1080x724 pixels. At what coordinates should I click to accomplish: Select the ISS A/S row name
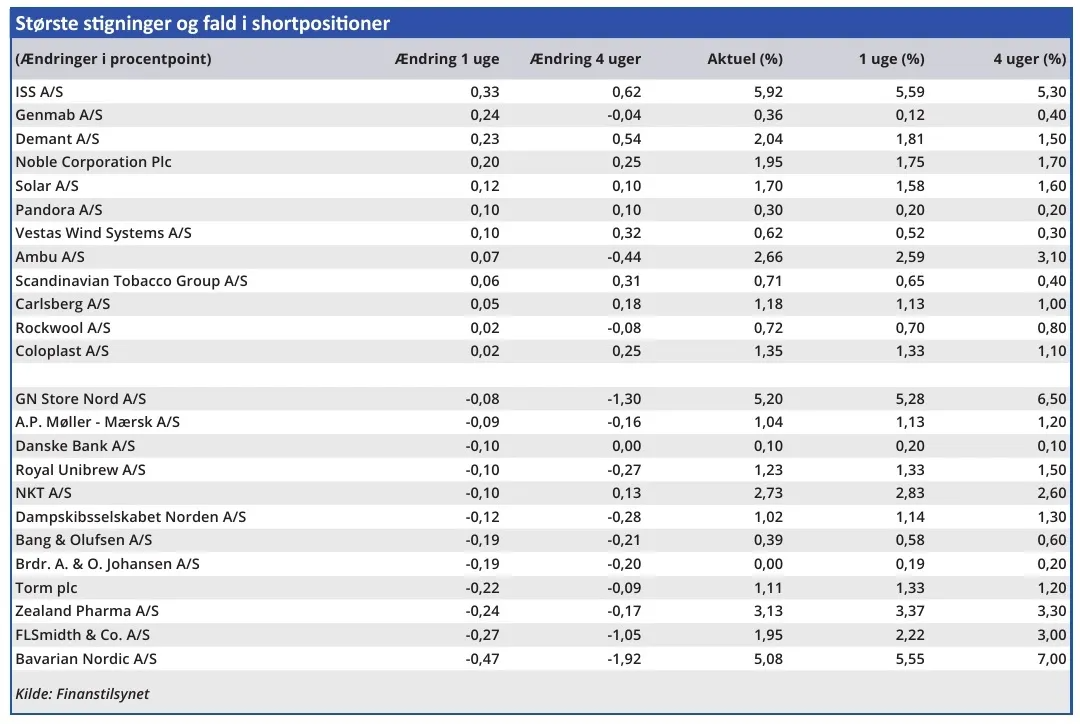point(41,91)
